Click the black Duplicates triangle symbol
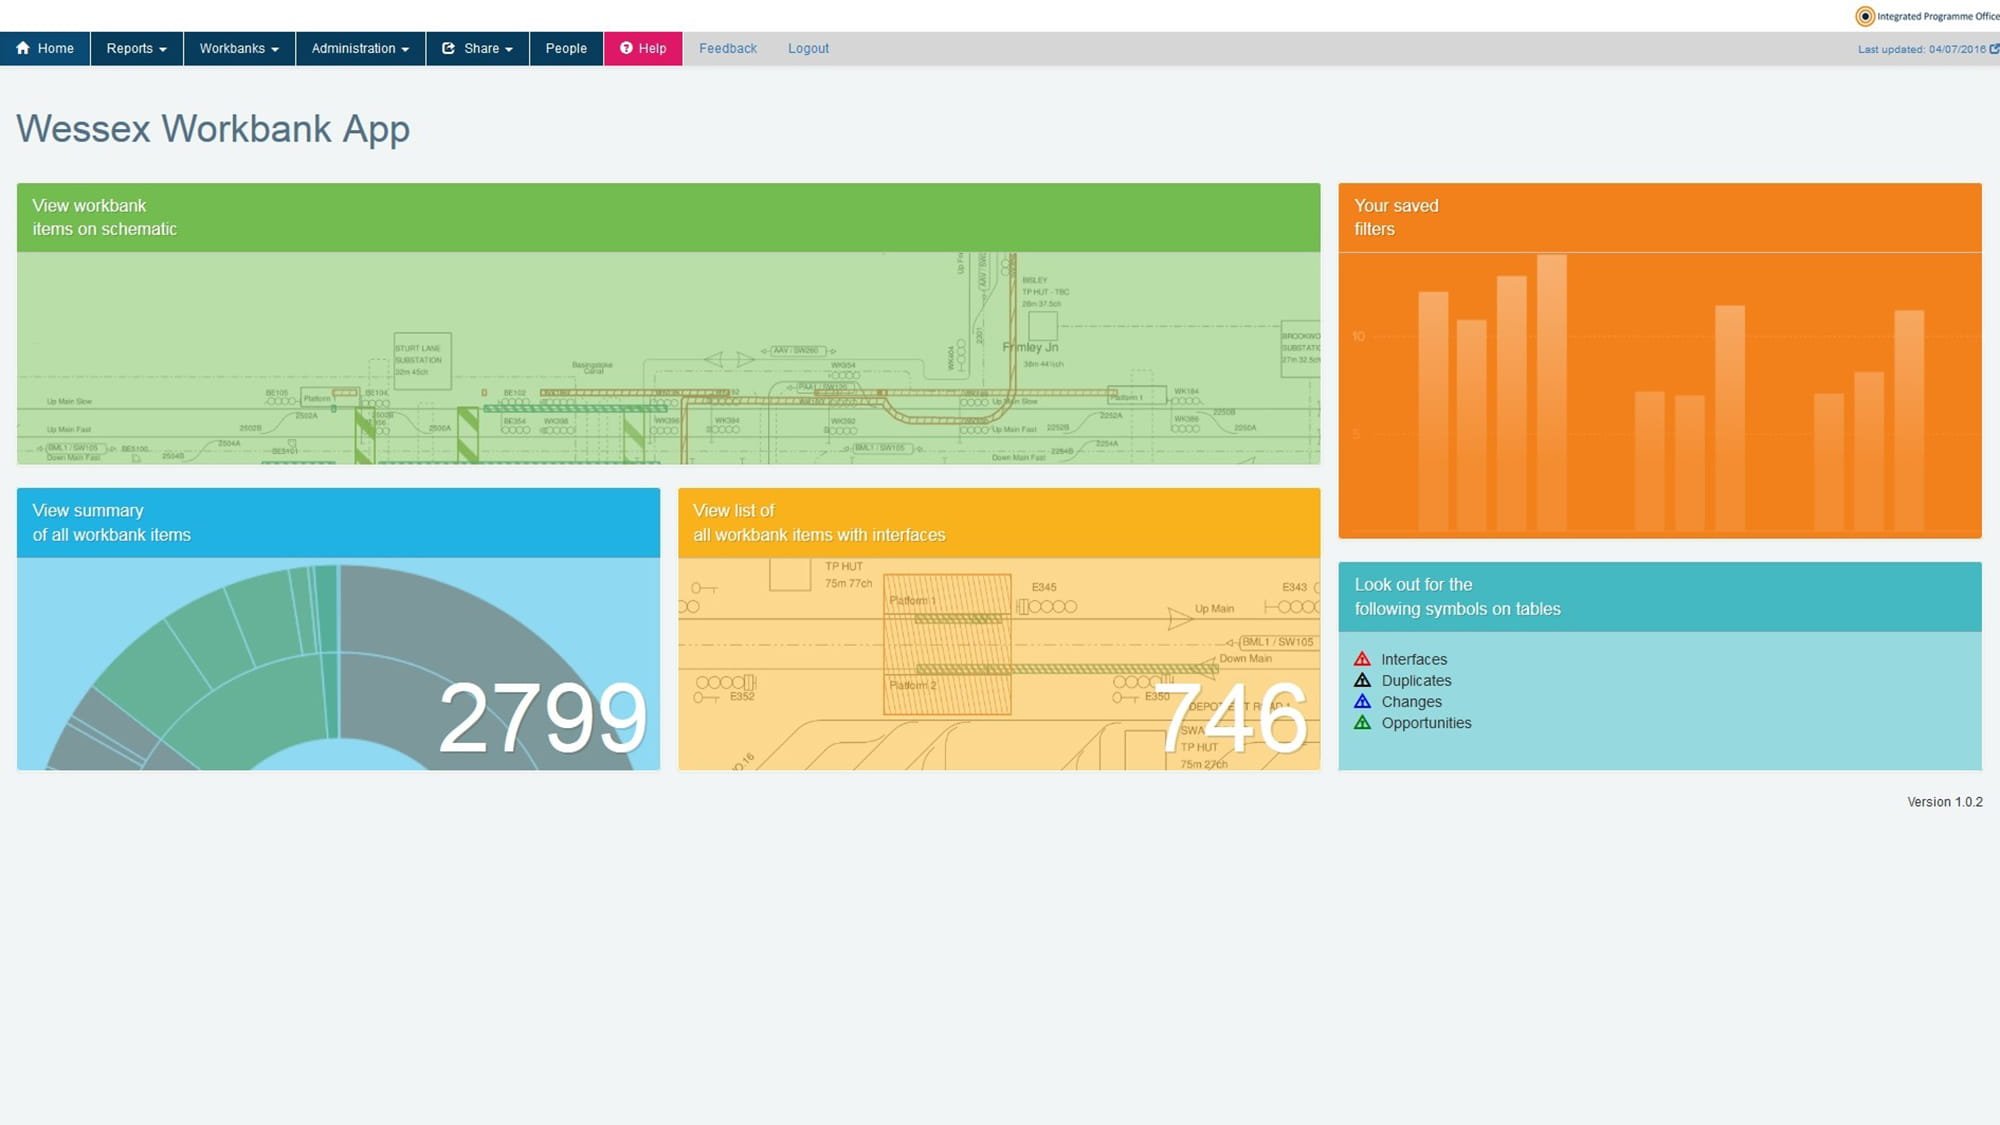 (1363, 680)
